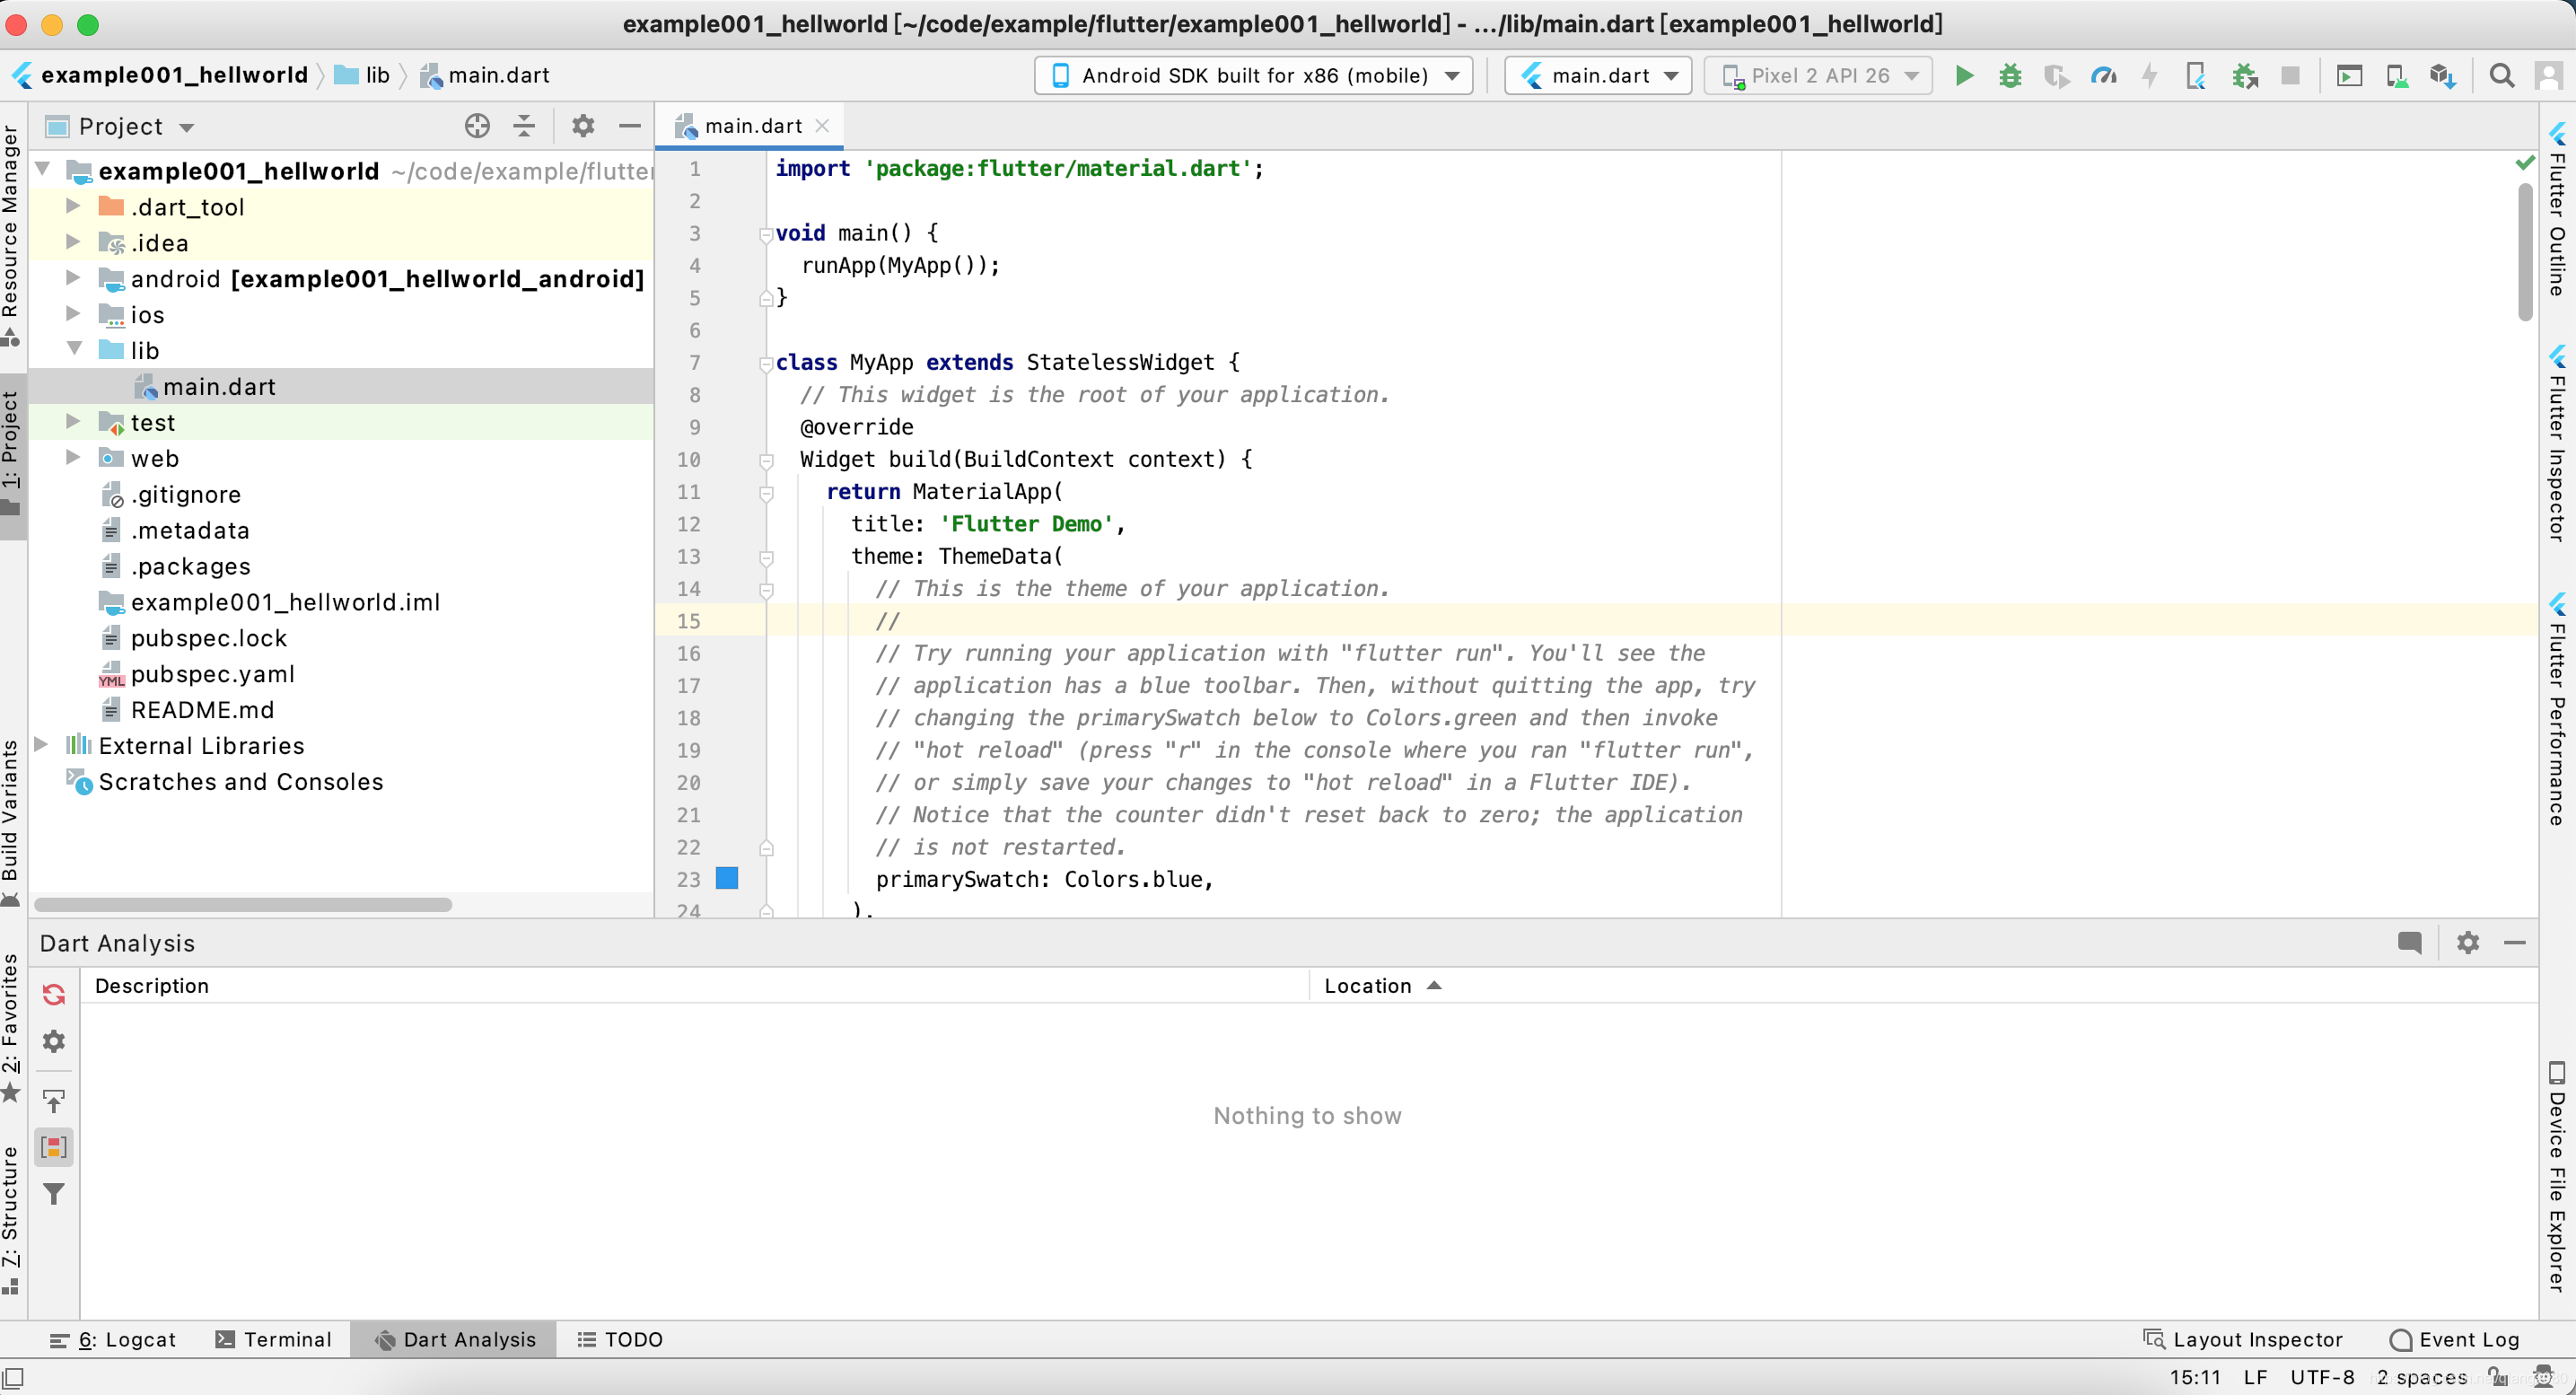This screenshot has width=2576, height=1395.
Task: Click the user account avatar icon
Action: click(x=2548, y=76)
